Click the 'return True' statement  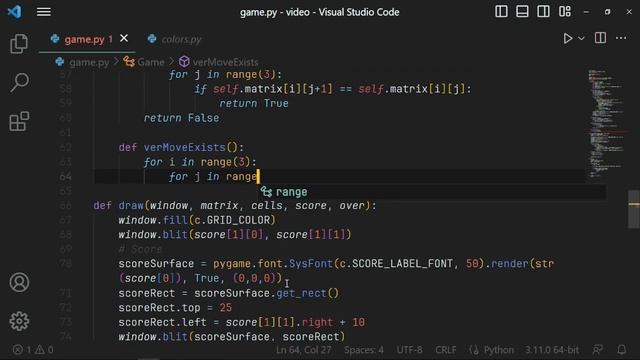(x=254, y=104)
